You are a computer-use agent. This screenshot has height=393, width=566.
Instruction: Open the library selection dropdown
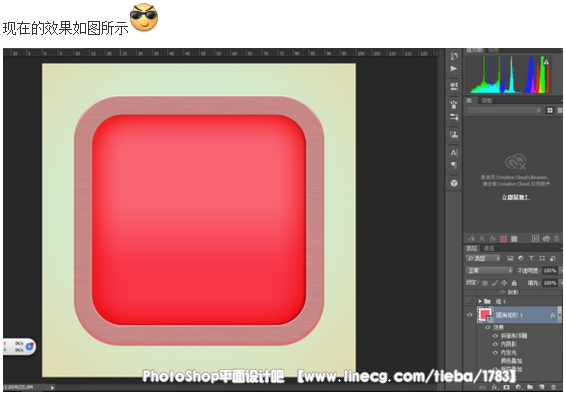tap(504, 110)
